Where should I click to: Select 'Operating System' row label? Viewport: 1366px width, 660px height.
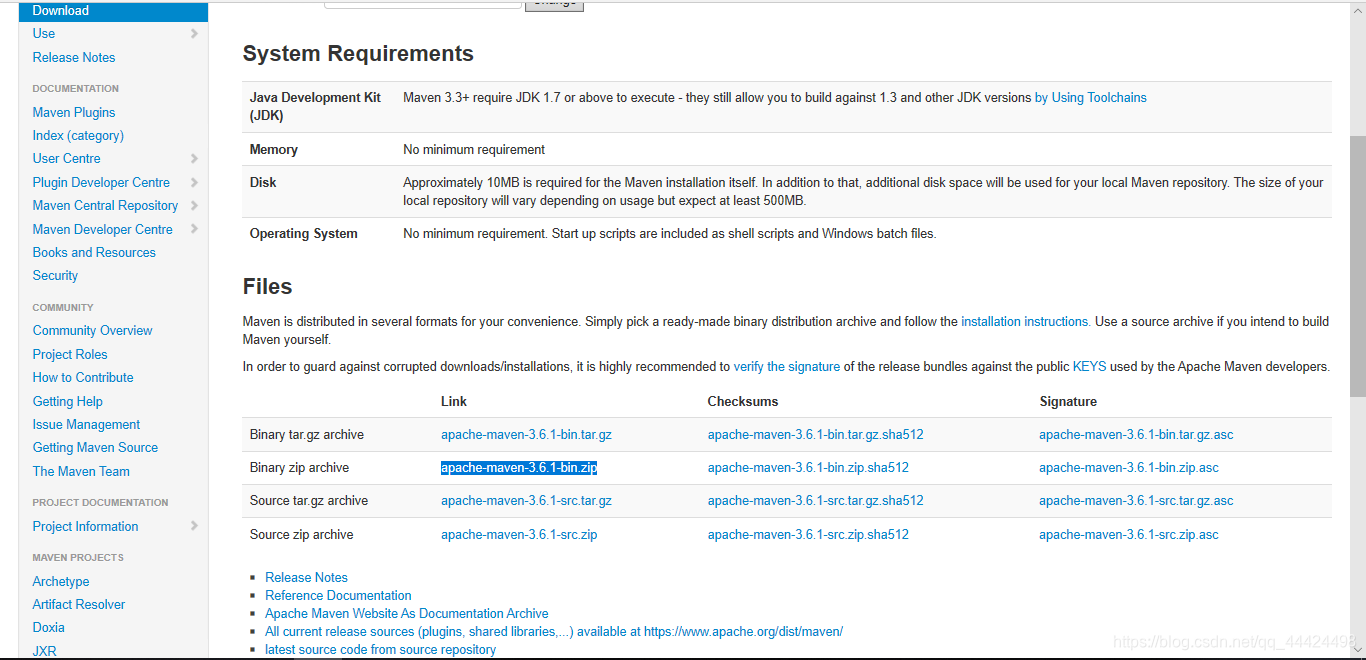pos(304,234)
